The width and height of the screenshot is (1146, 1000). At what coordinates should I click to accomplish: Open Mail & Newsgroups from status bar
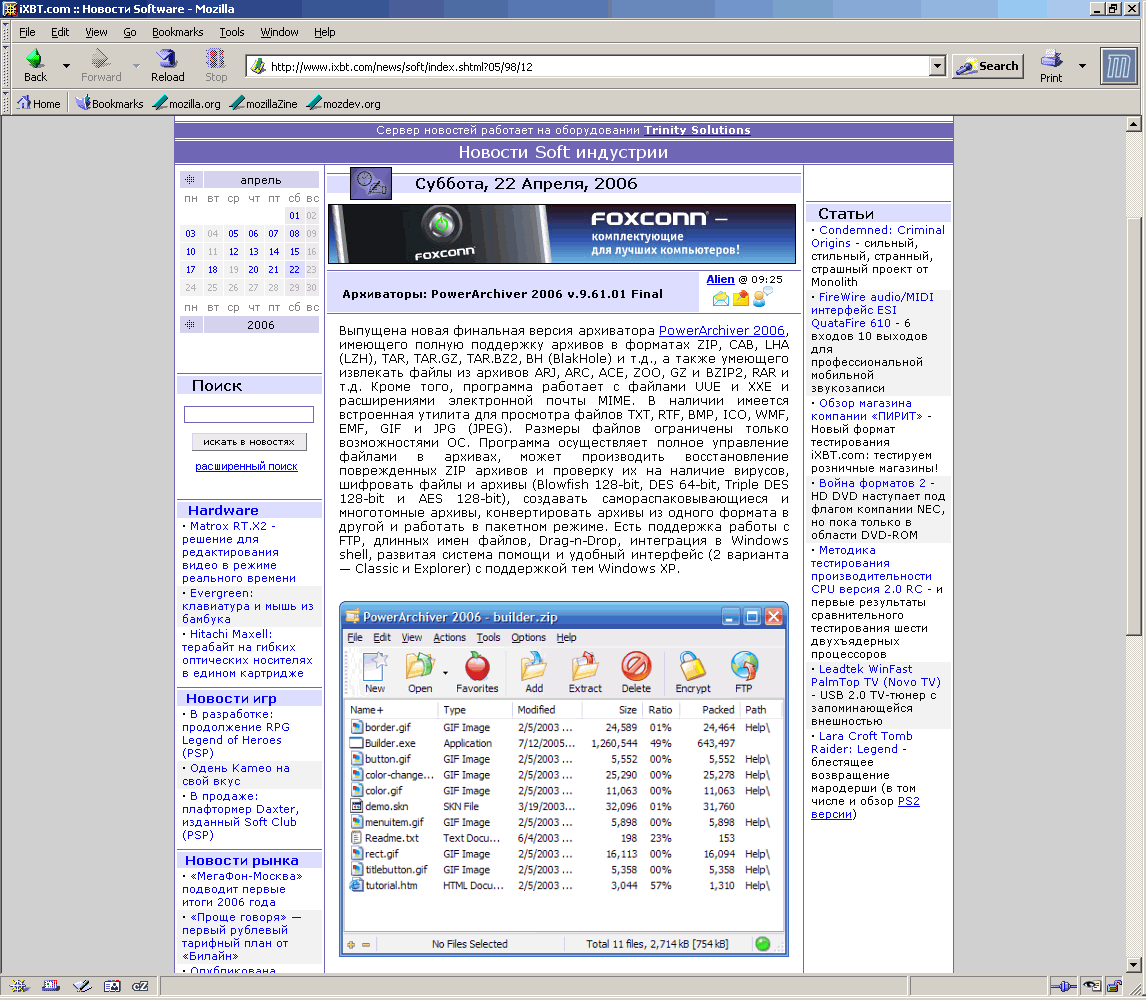(x=50, y=986)
